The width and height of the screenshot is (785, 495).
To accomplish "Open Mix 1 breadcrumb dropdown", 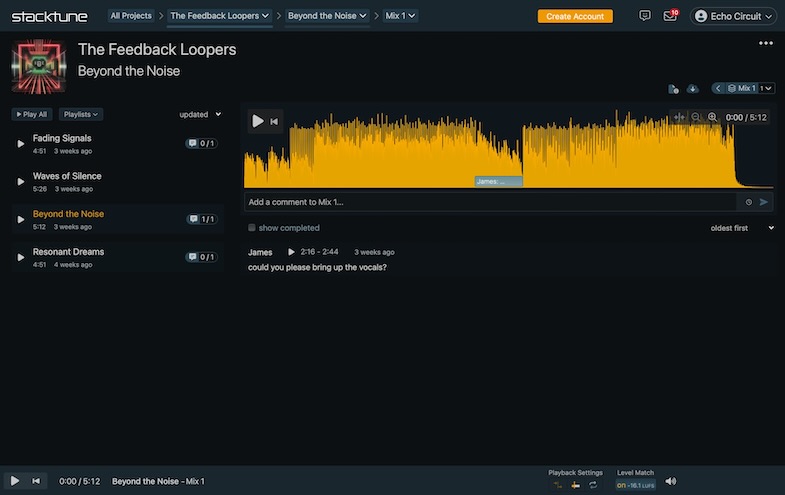I will tap(400, 16).
